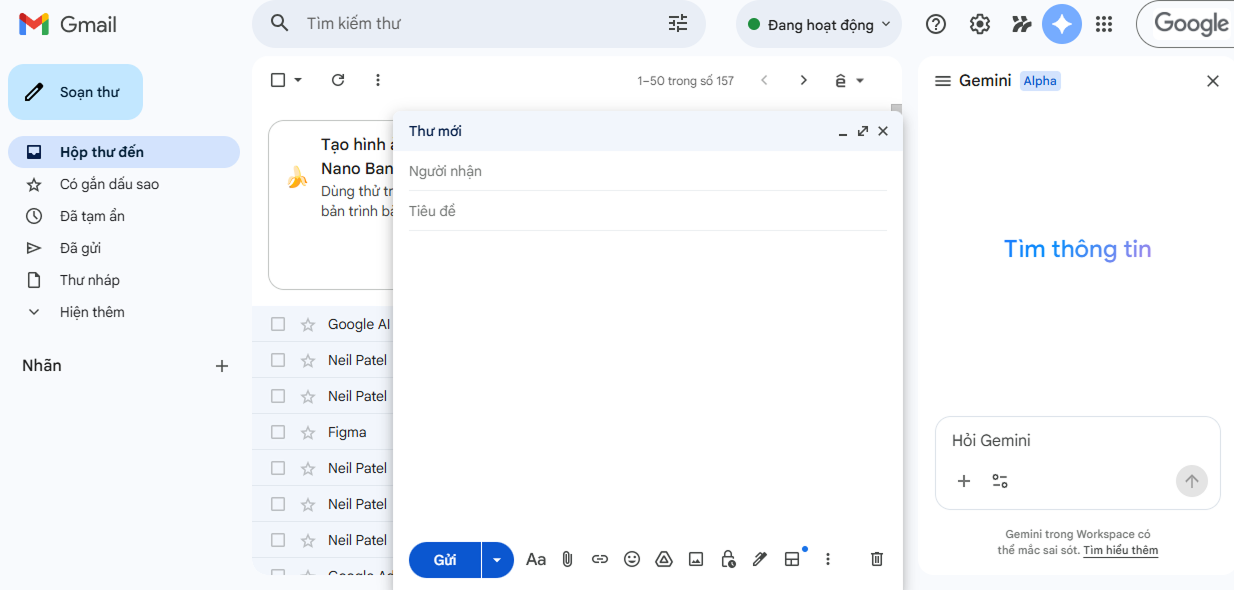Image resolution: width=1234 pixels, height=590 pixels.
Task: Star the Google AI email
Action: 308,324
